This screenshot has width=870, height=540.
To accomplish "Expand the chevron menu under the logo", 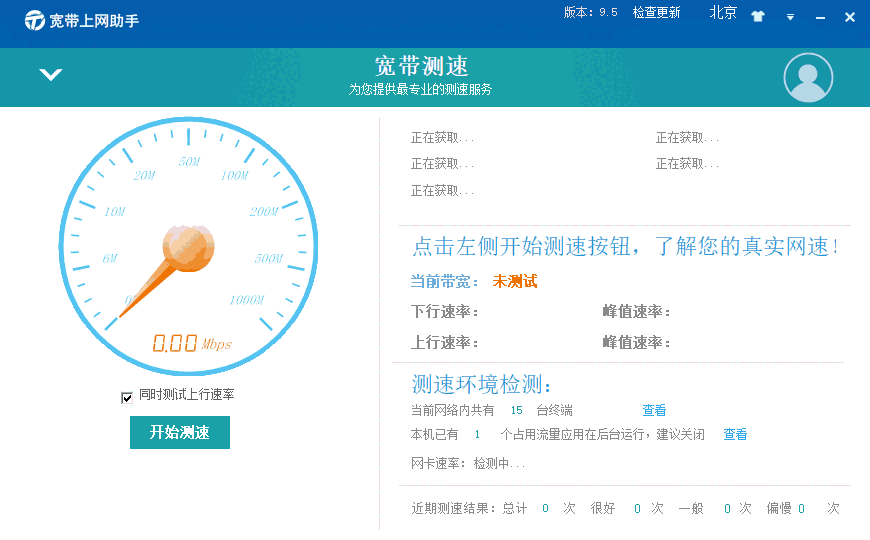I will click(50, 74).
